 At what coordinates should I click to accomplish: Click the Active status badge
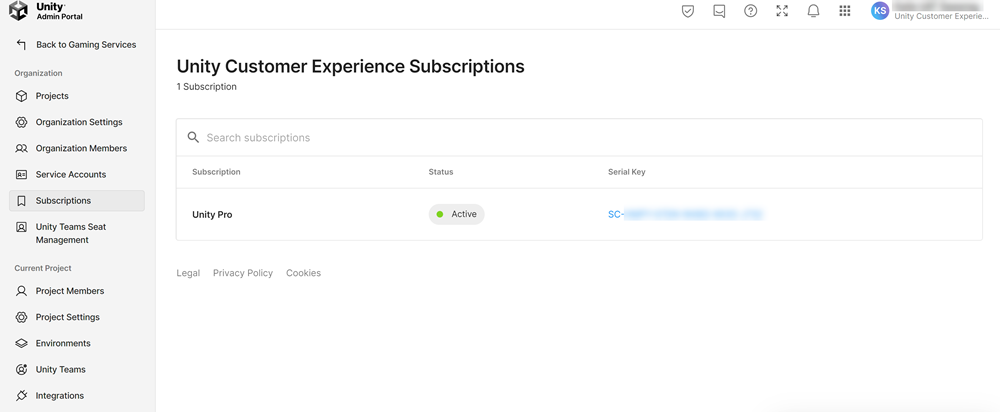click(x=457, y=214)
